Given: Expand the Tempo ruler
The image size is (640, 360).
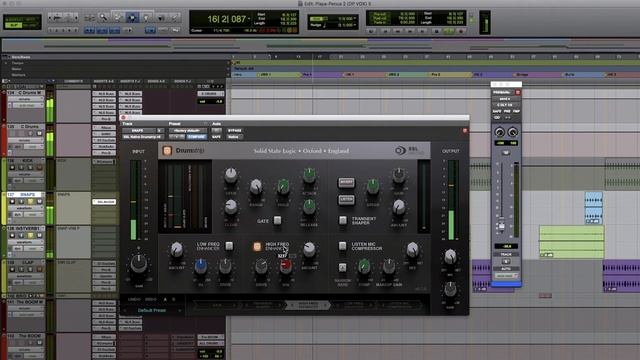Looking at the screenshot, I should pos(6,63).
